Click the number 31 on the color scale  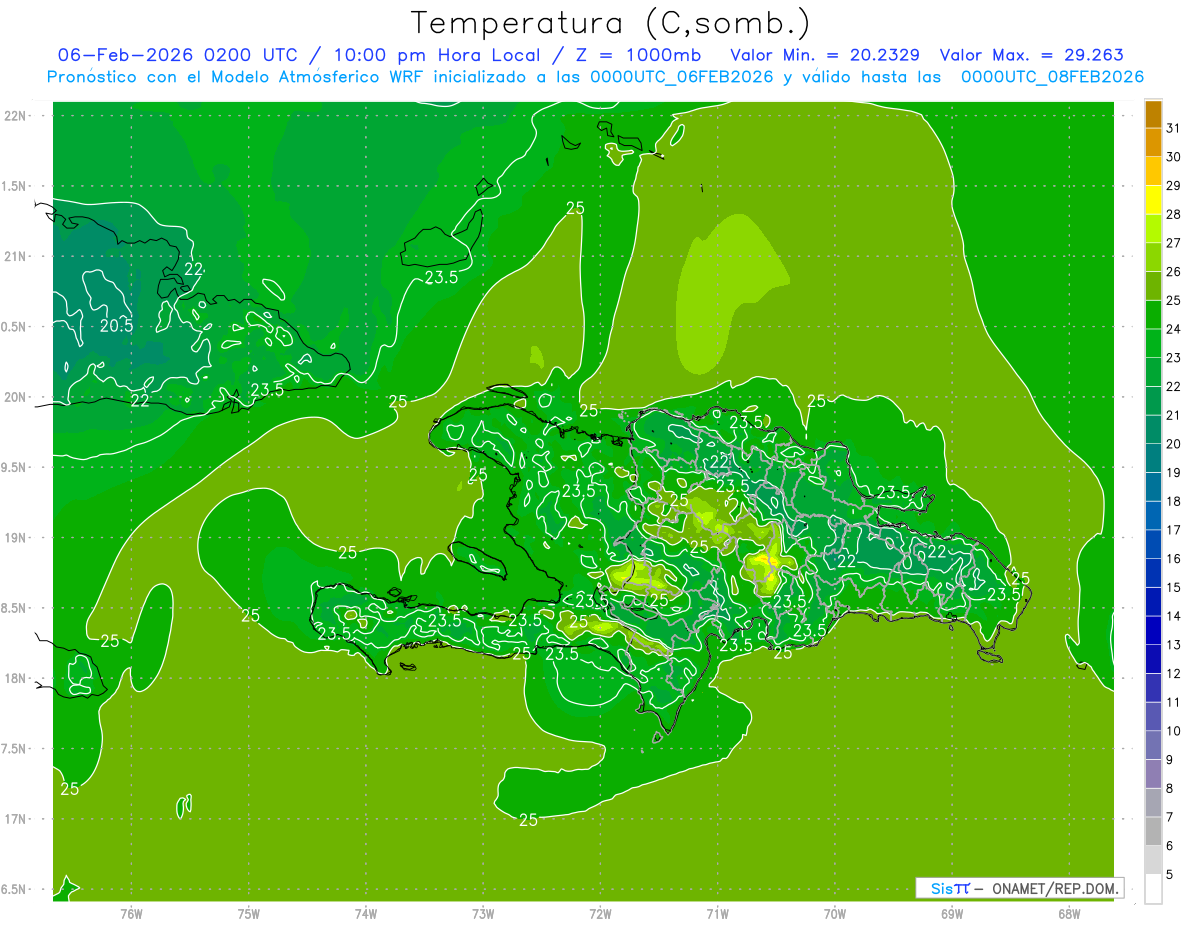tap(1174, 128)
